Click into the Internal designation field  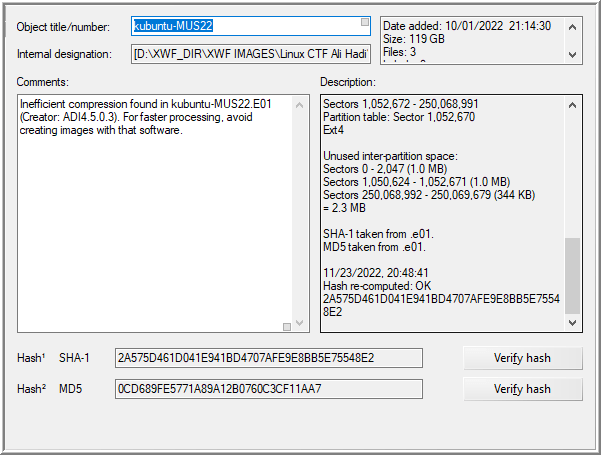click(250, 54)
